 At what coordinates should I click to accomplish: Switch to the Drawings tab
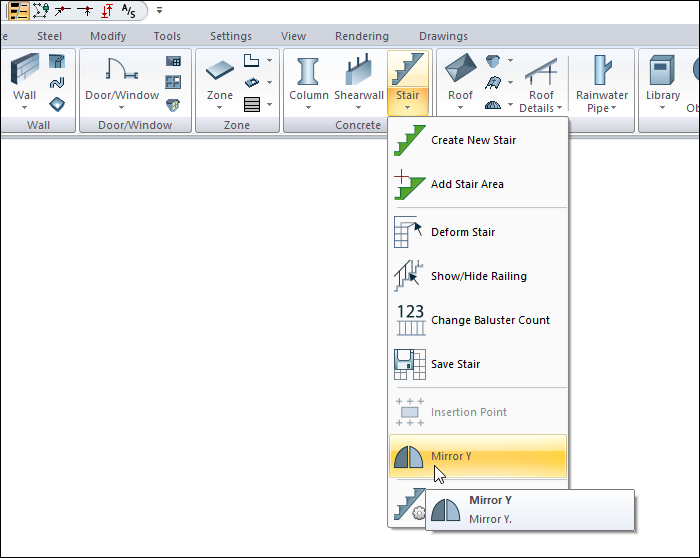[443, 36]
